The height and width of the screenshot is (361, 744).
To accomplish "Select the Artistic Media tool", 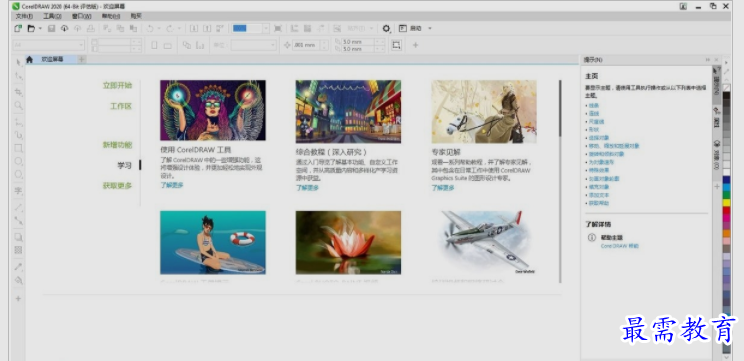I will click(19, 135).
